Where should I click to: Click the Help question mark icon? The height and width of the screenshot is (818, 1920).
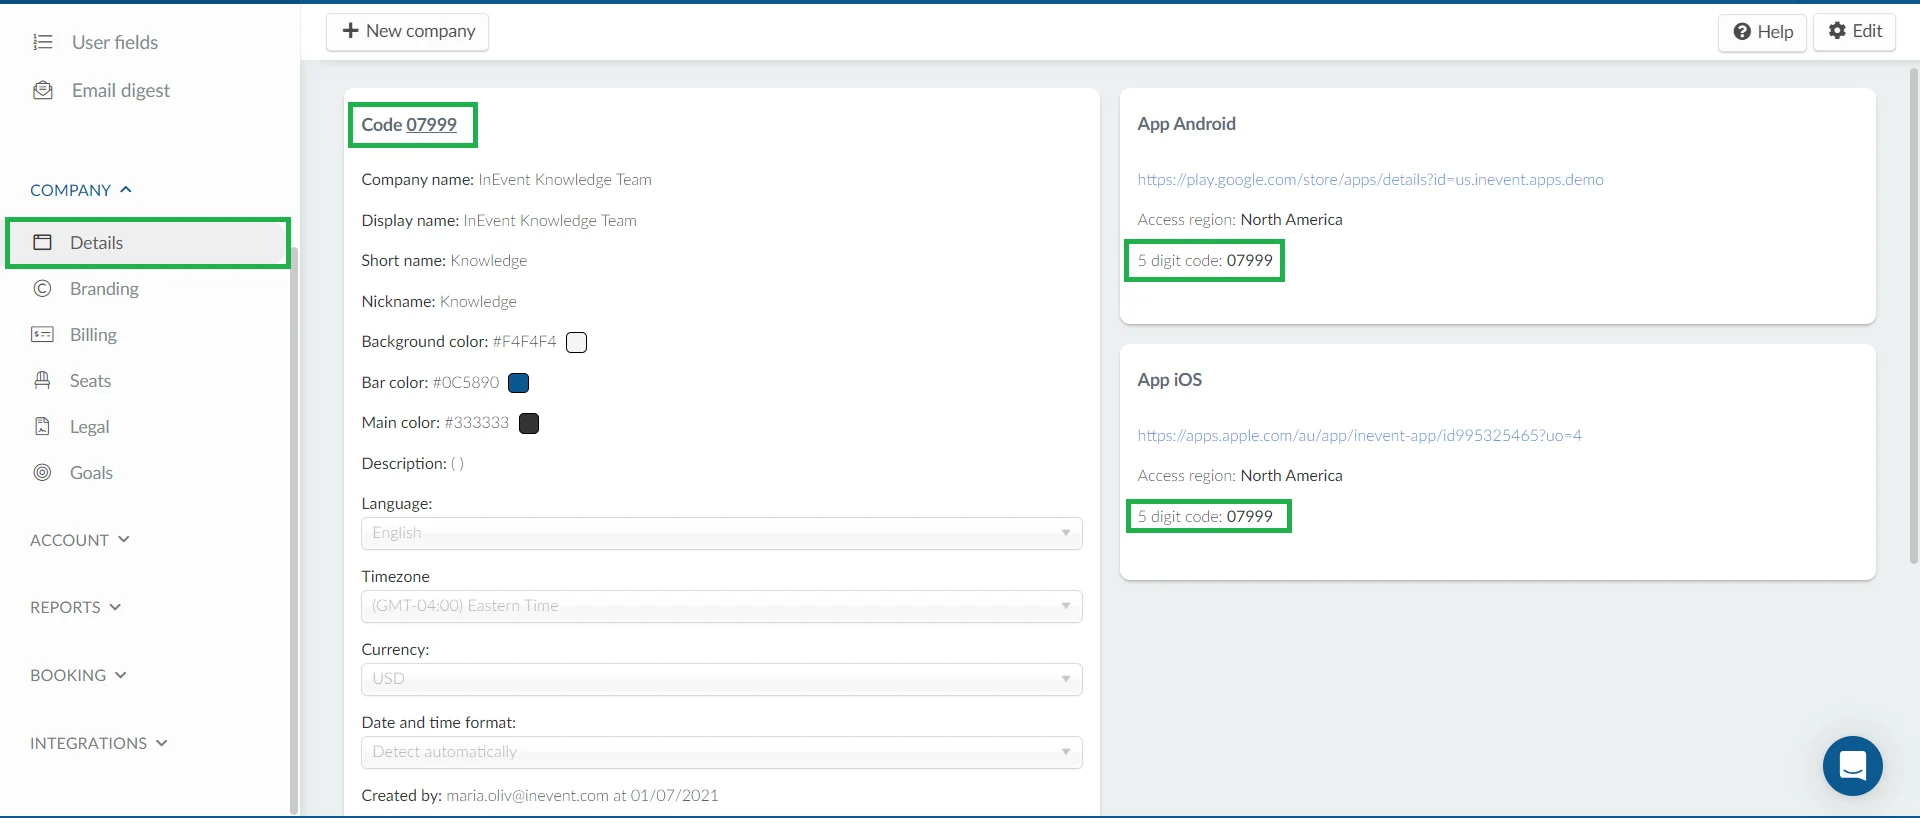click(x=1742, y=31)
